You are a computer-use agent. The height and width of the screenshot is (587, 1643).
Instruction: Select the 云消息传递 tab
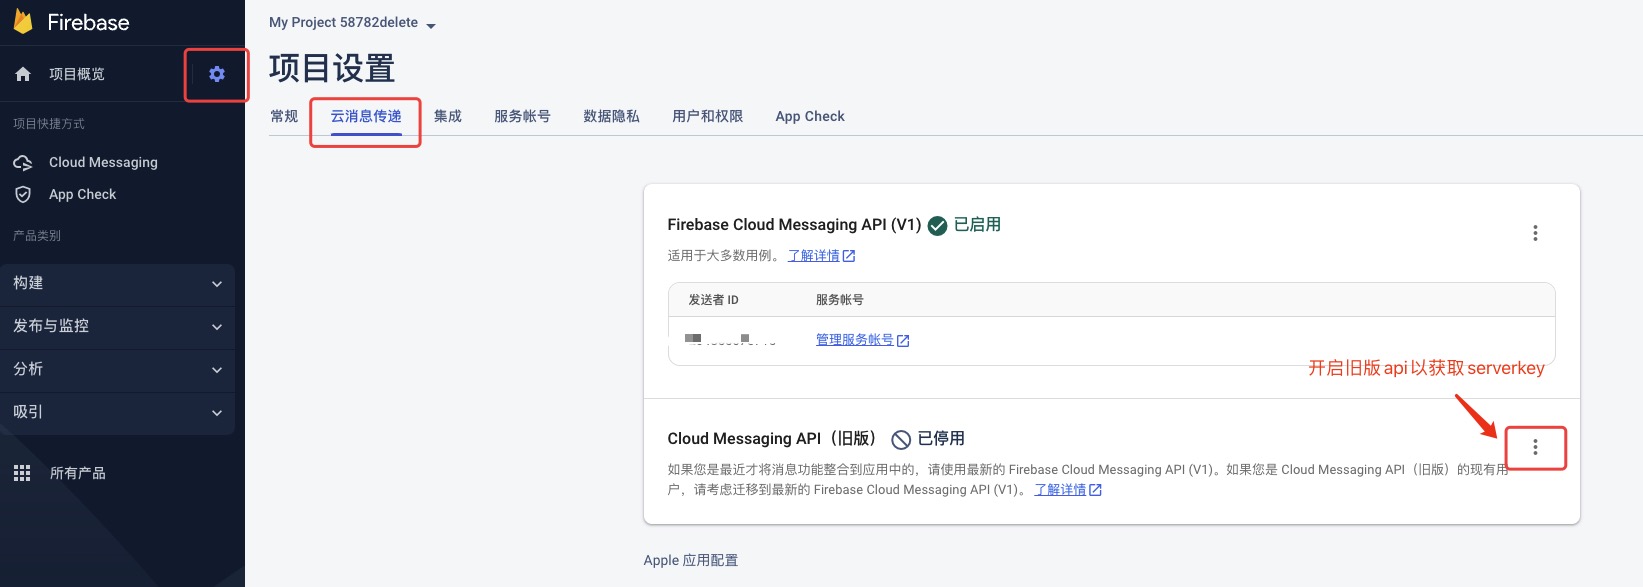coord(366,116)
